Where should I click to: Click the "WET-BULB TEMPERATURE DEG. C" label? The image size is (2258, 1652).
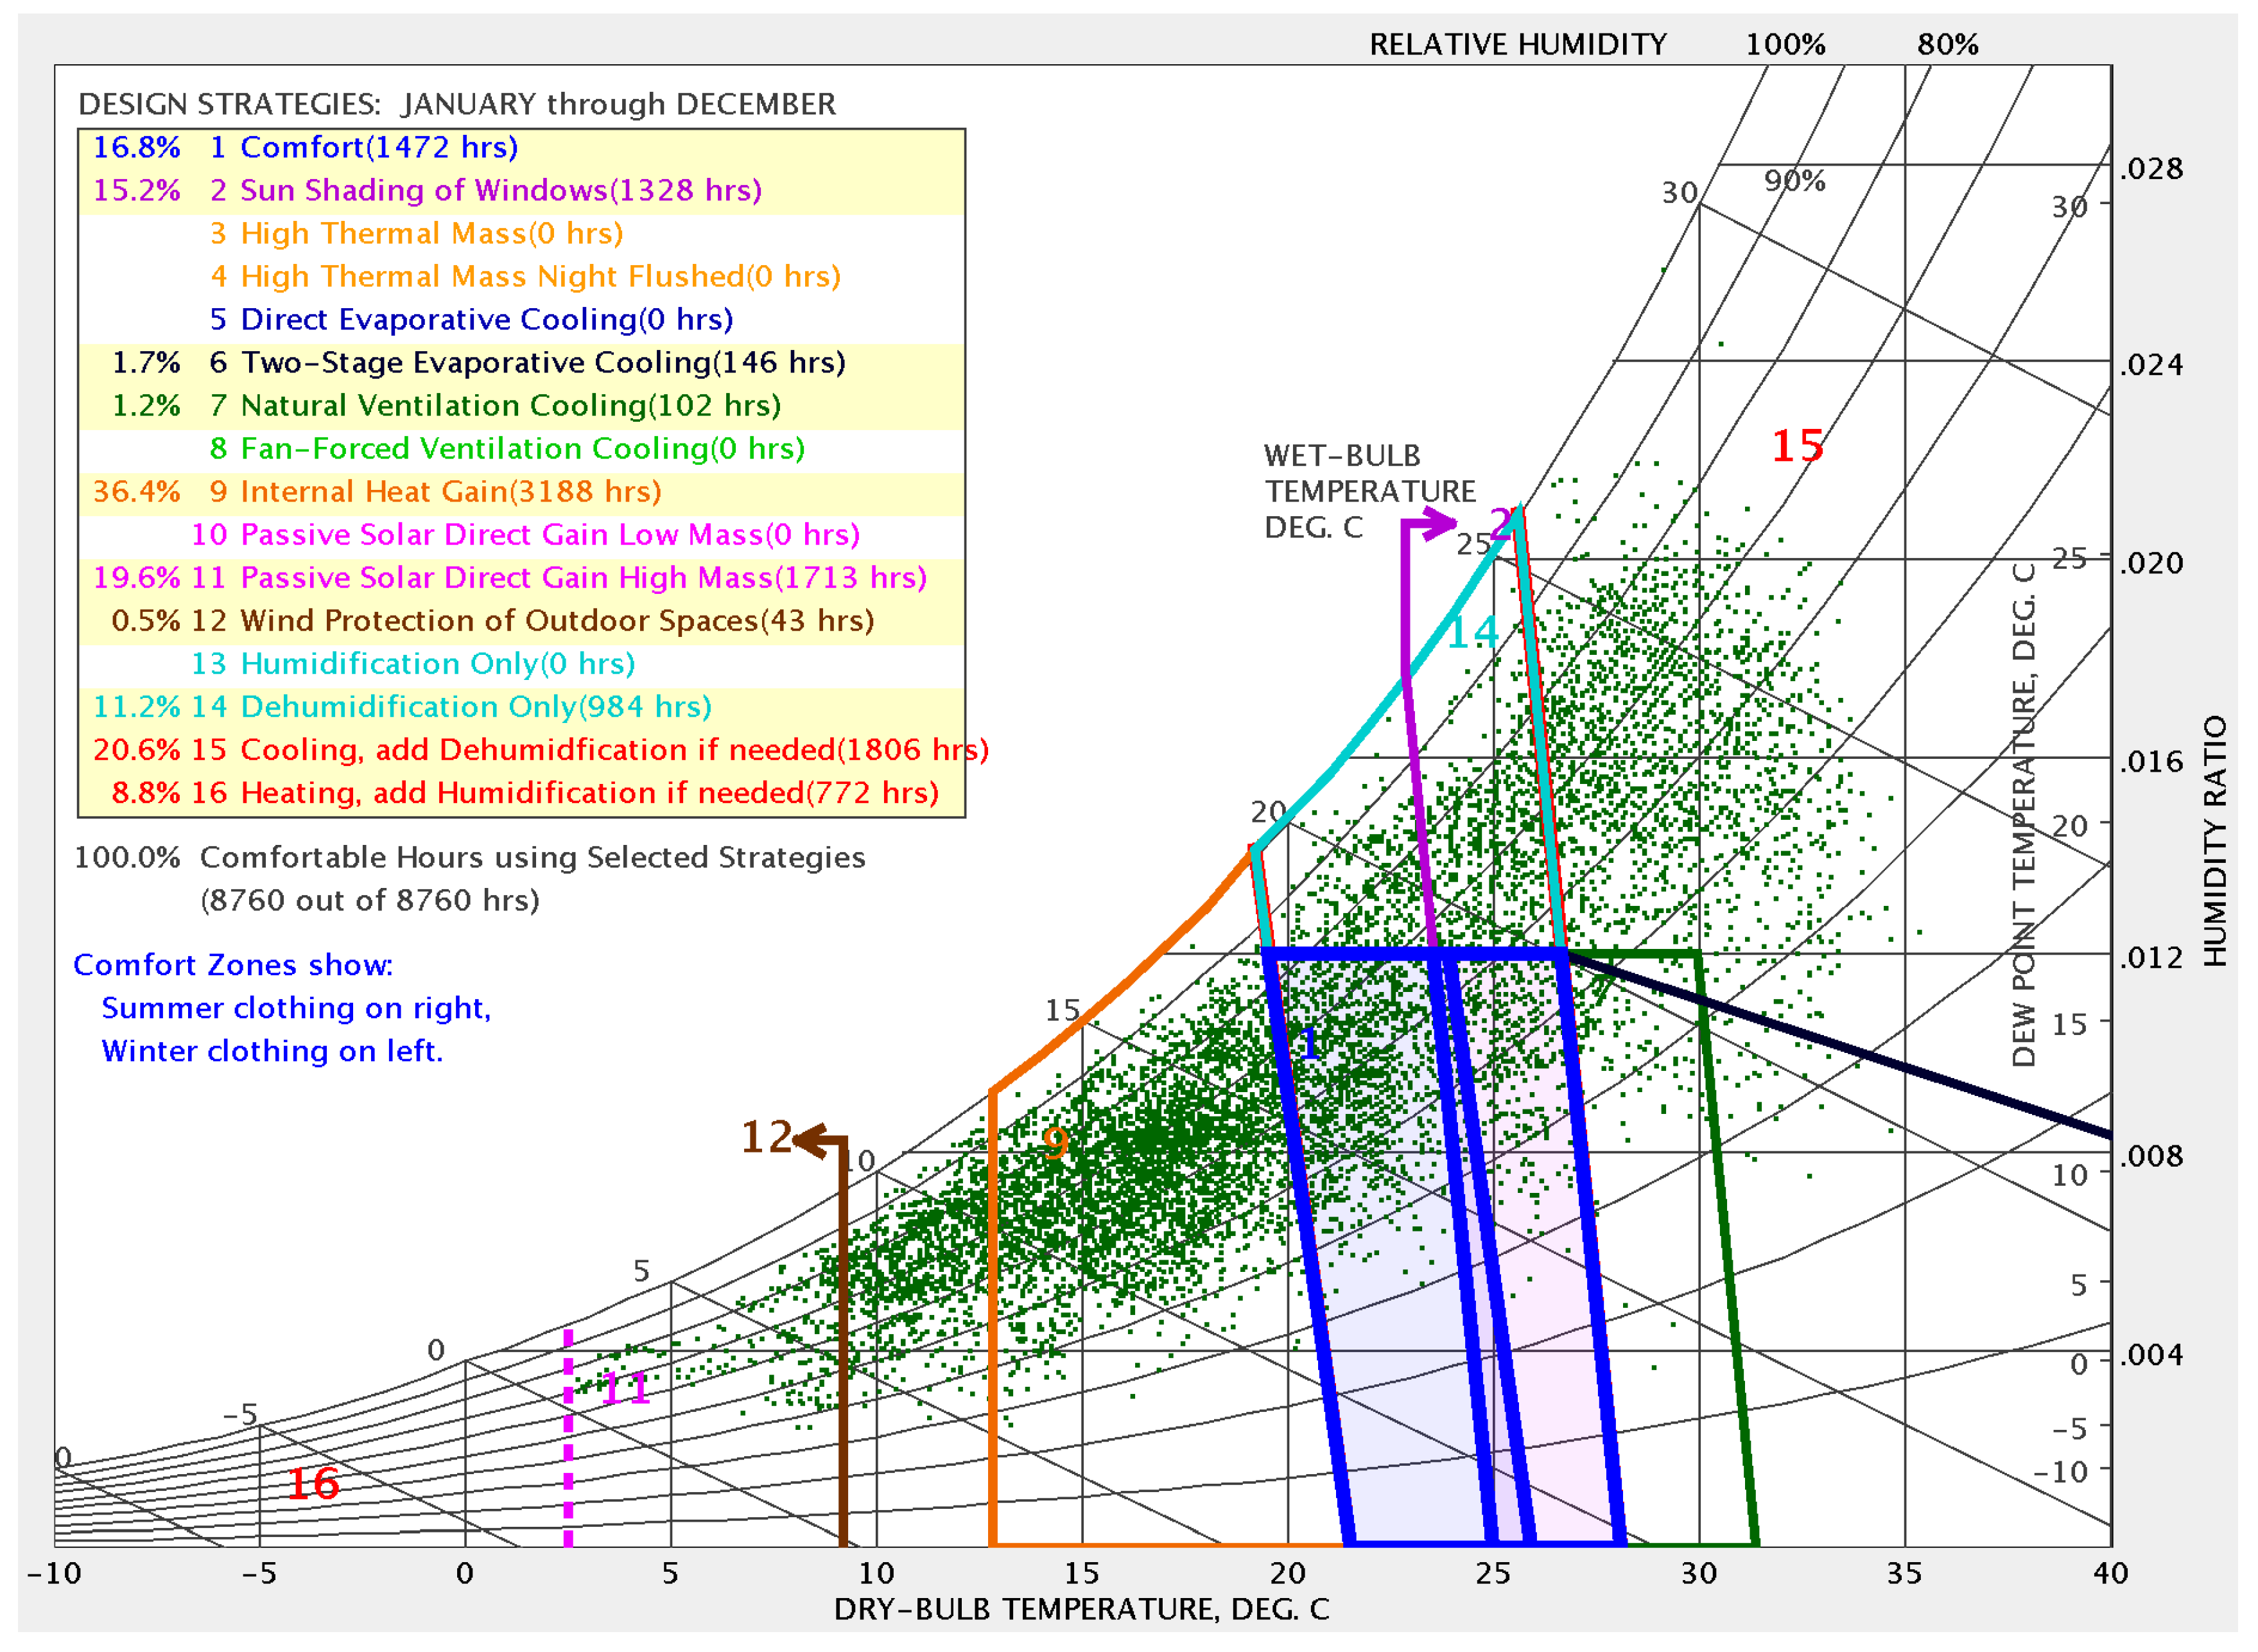(1369, 492)
